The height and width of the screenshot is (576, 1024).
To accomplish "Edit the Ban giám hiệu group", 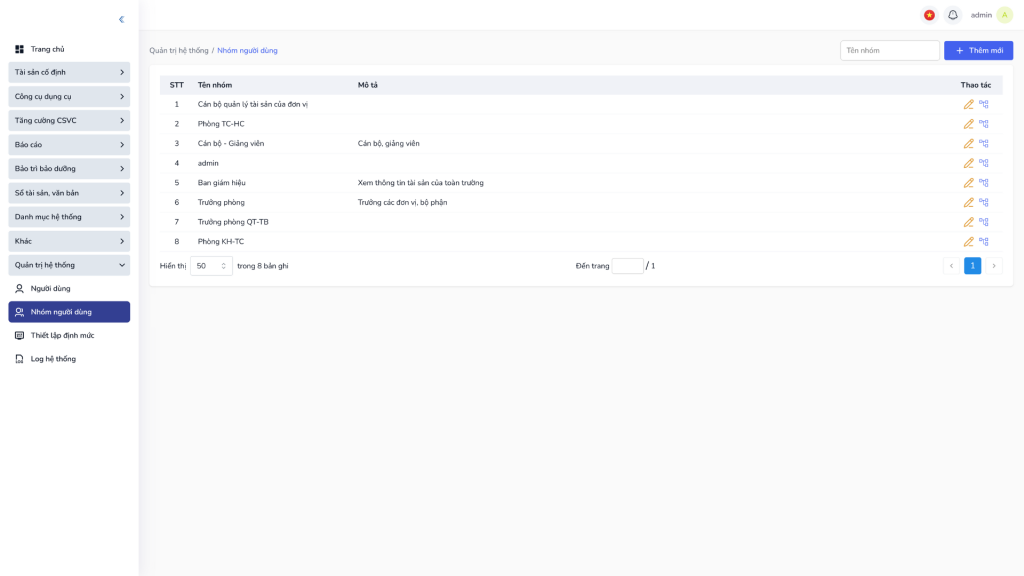I will [x=968, y=183].
